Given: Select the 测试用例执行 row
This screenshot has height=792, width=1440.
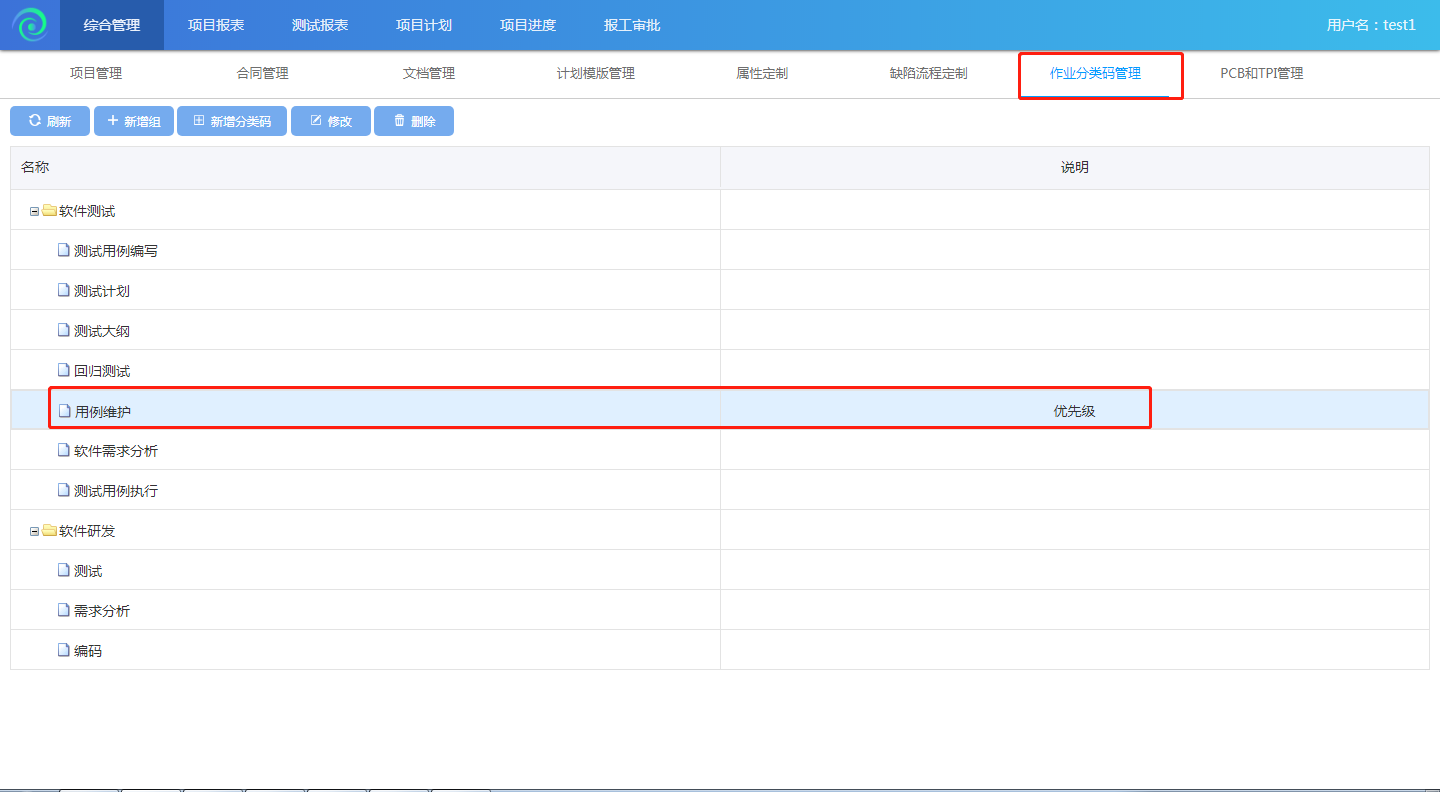Looking at the screenshot, I should pyautogui.click(x=116, y=491).
